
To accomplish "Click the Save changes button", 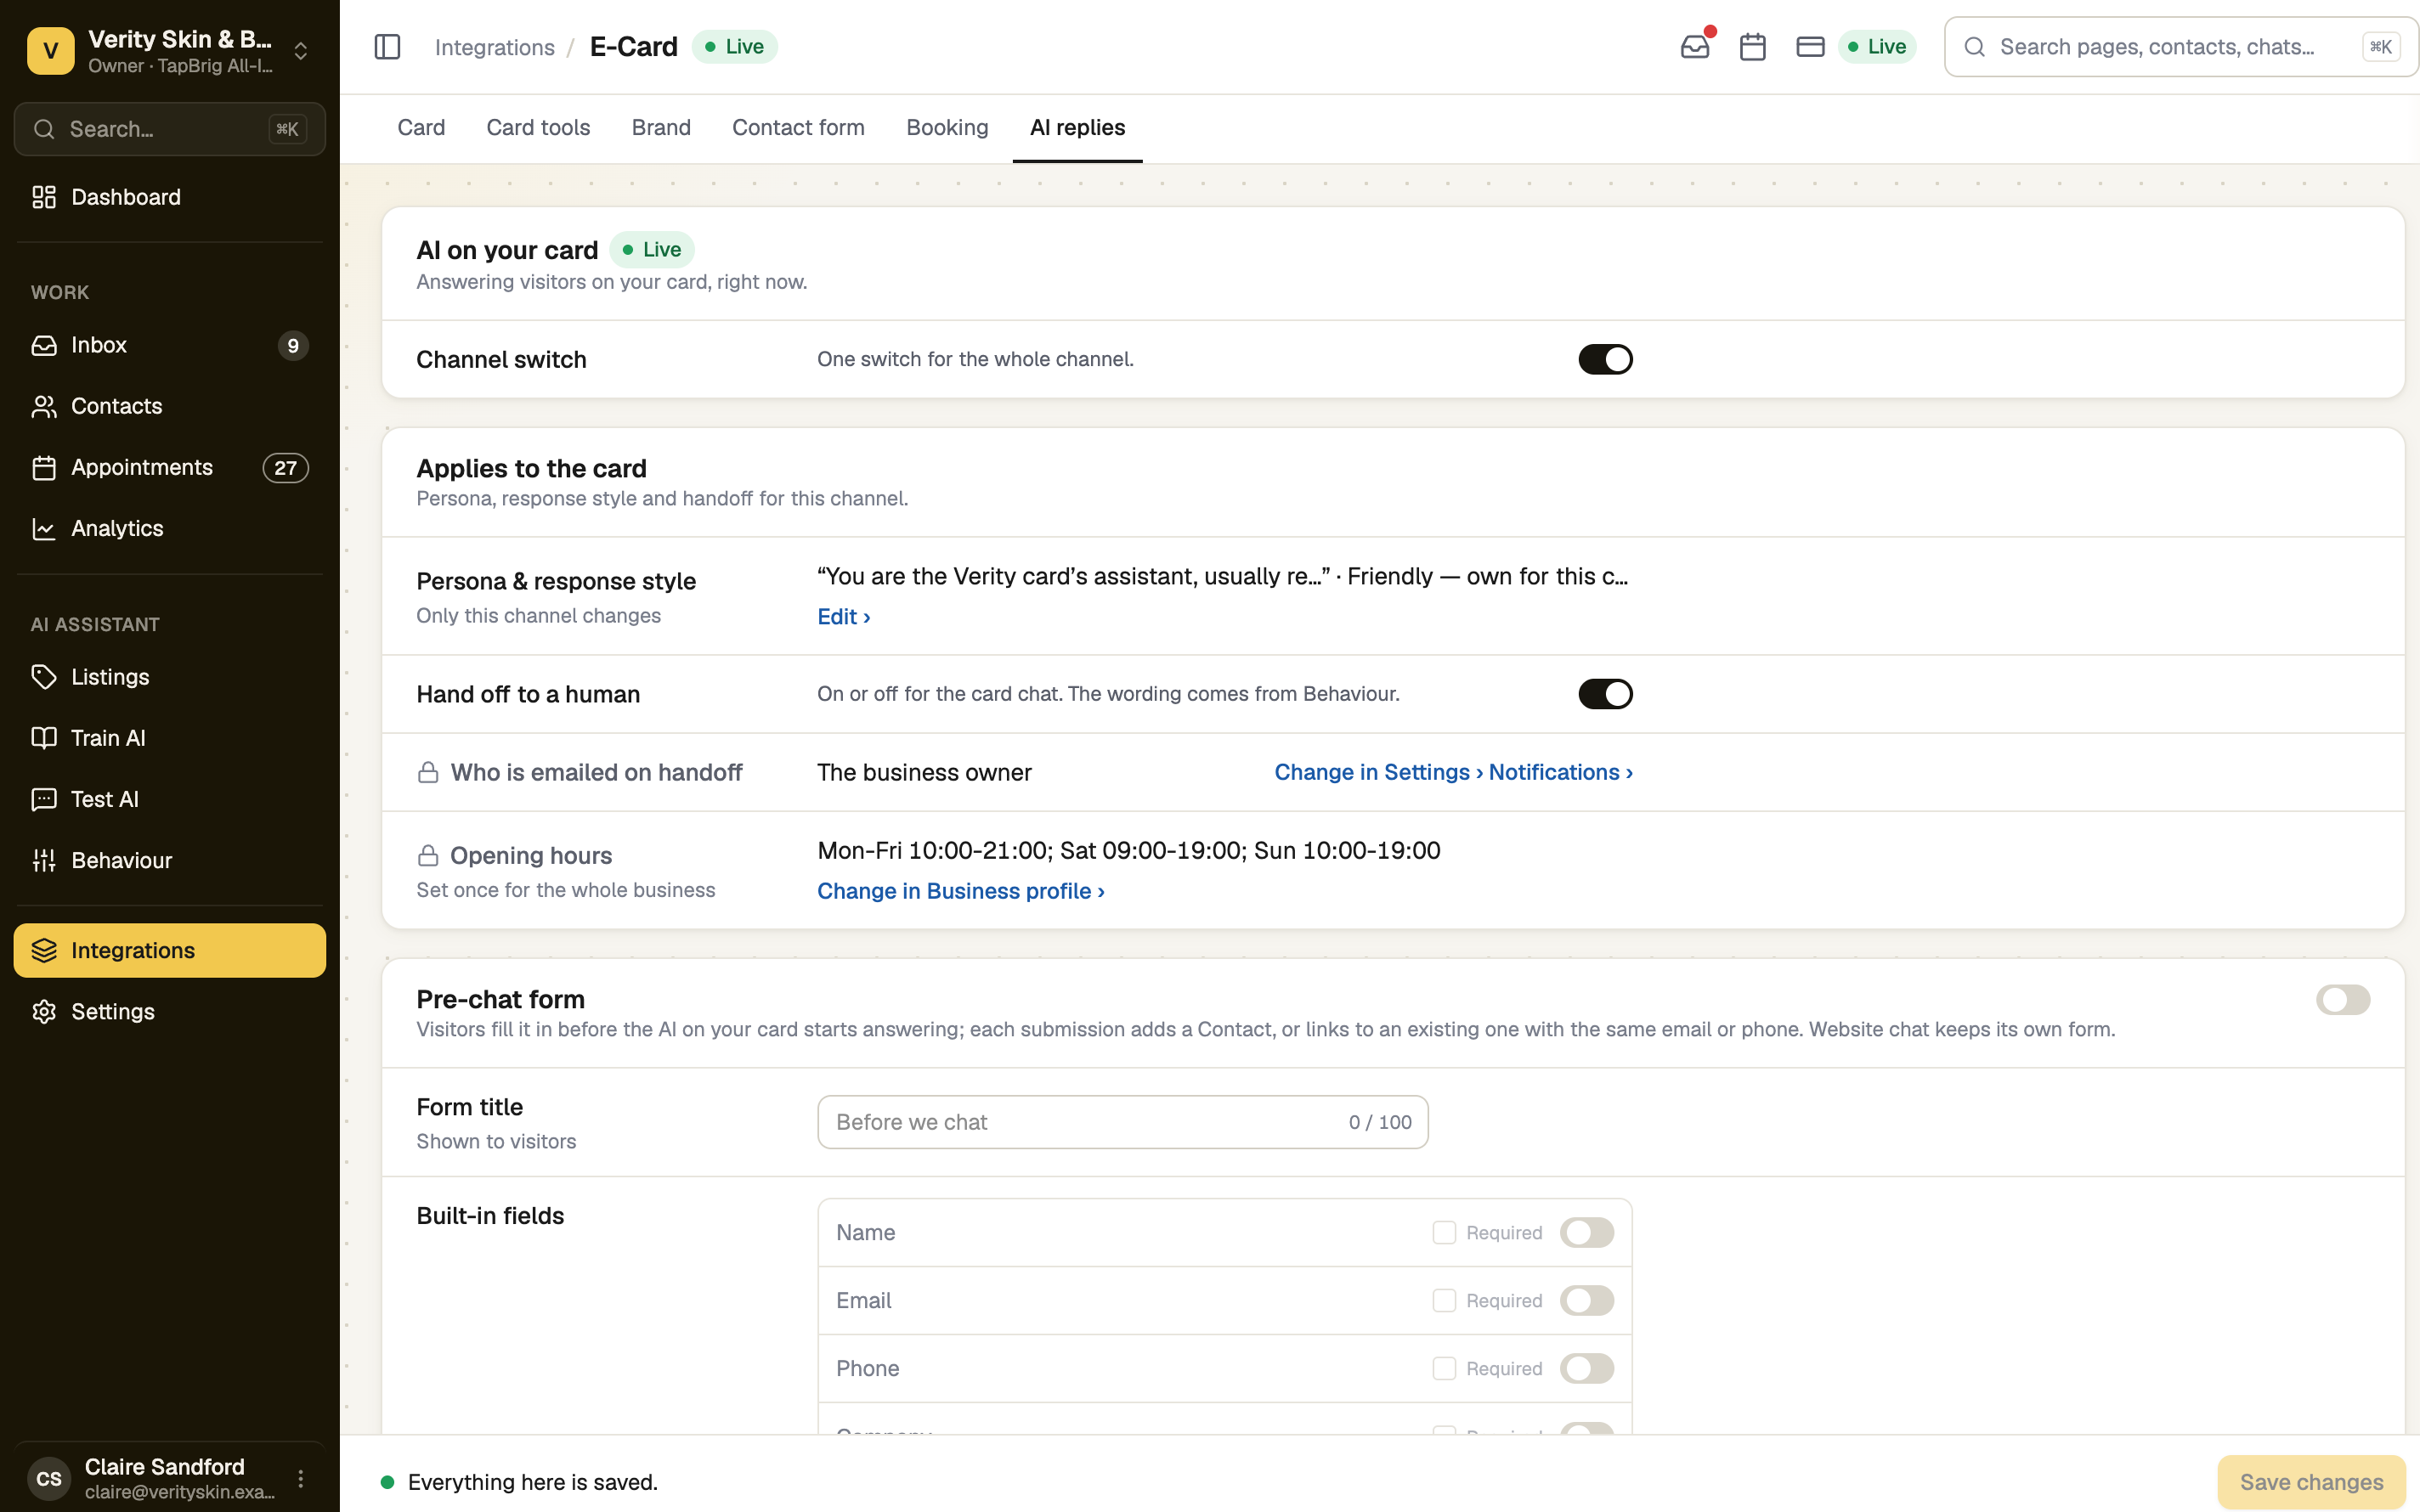I will click(2311, 1482).
